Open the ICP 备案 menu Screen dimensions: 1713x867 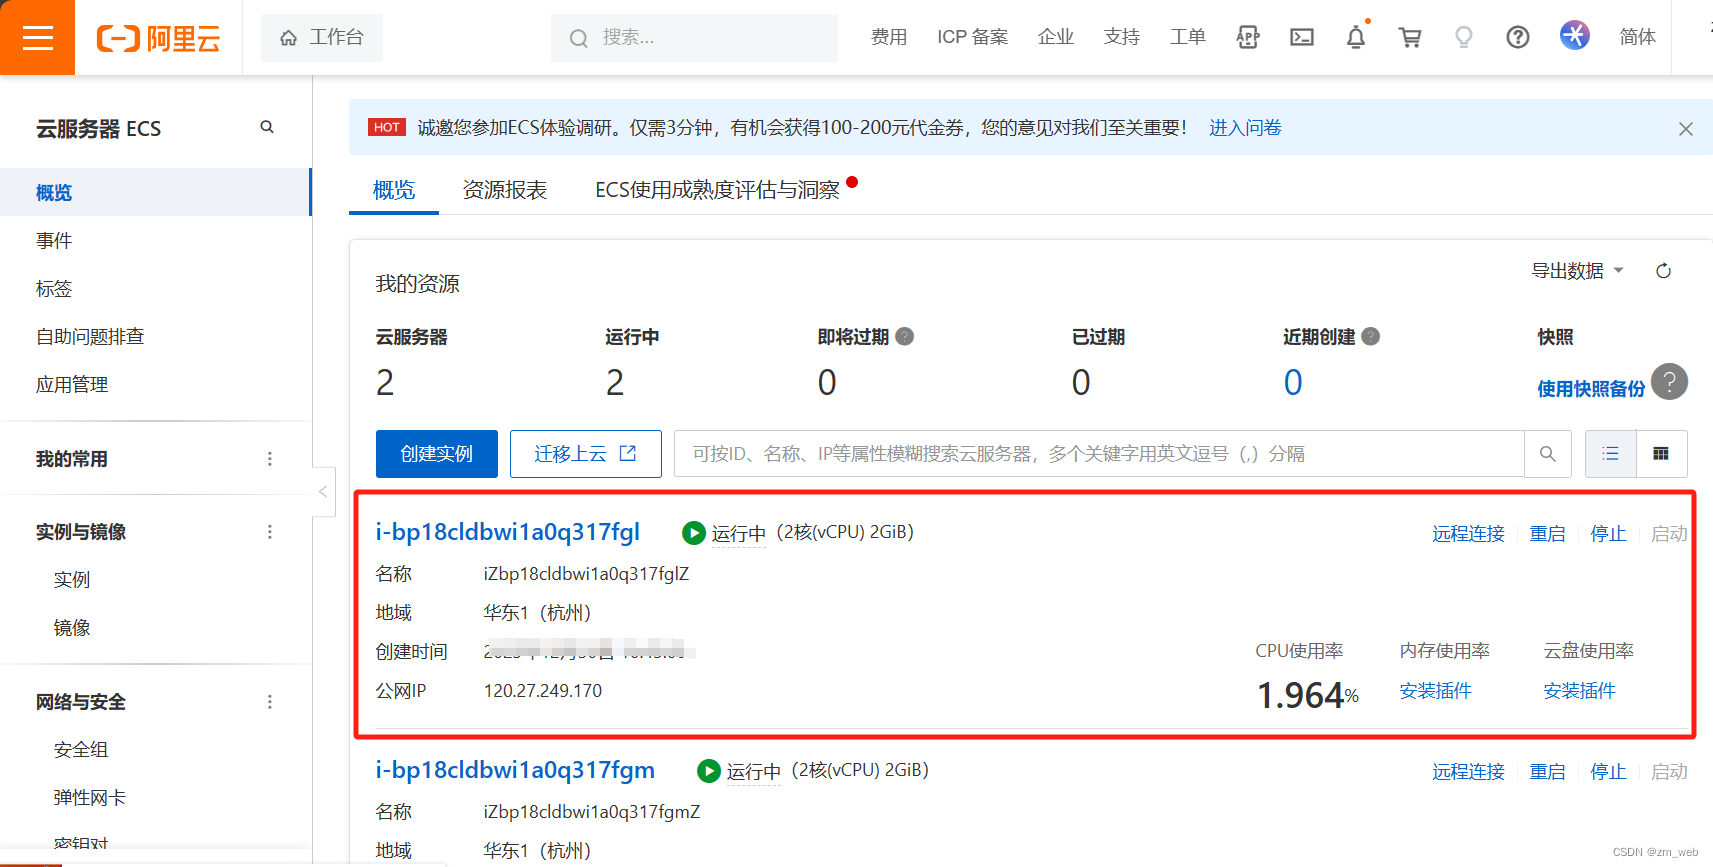(972, 38)
